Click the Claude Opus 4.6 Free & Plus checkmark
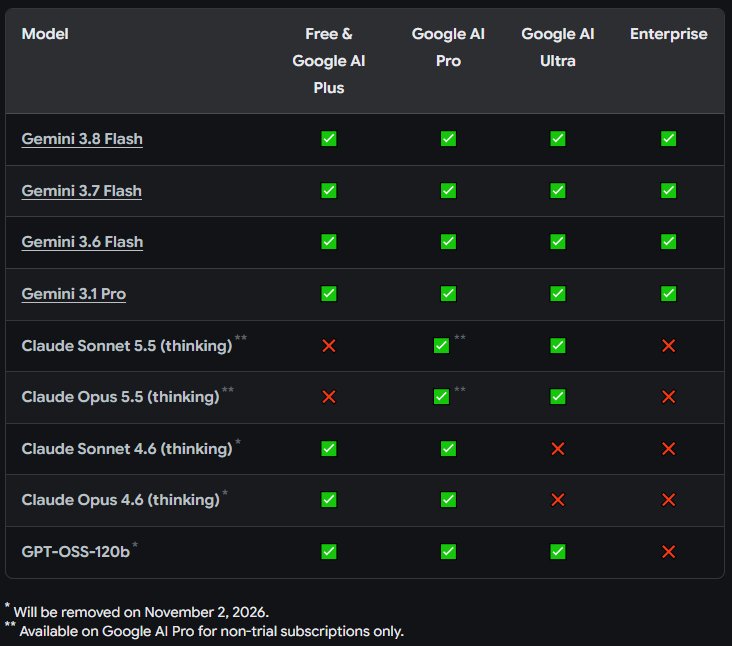 tap(329, 499)
